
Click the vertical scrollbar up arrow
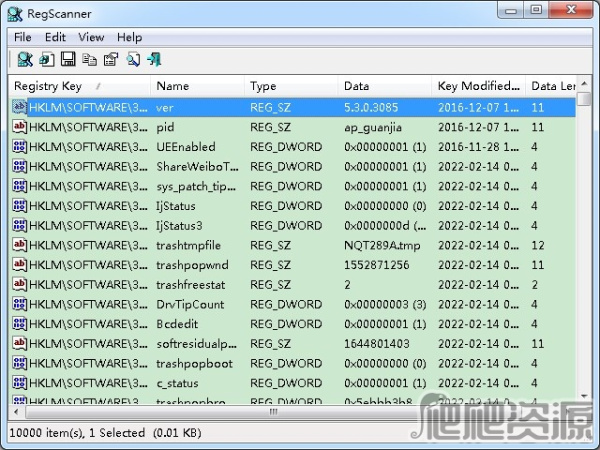(x=584, y=83)
